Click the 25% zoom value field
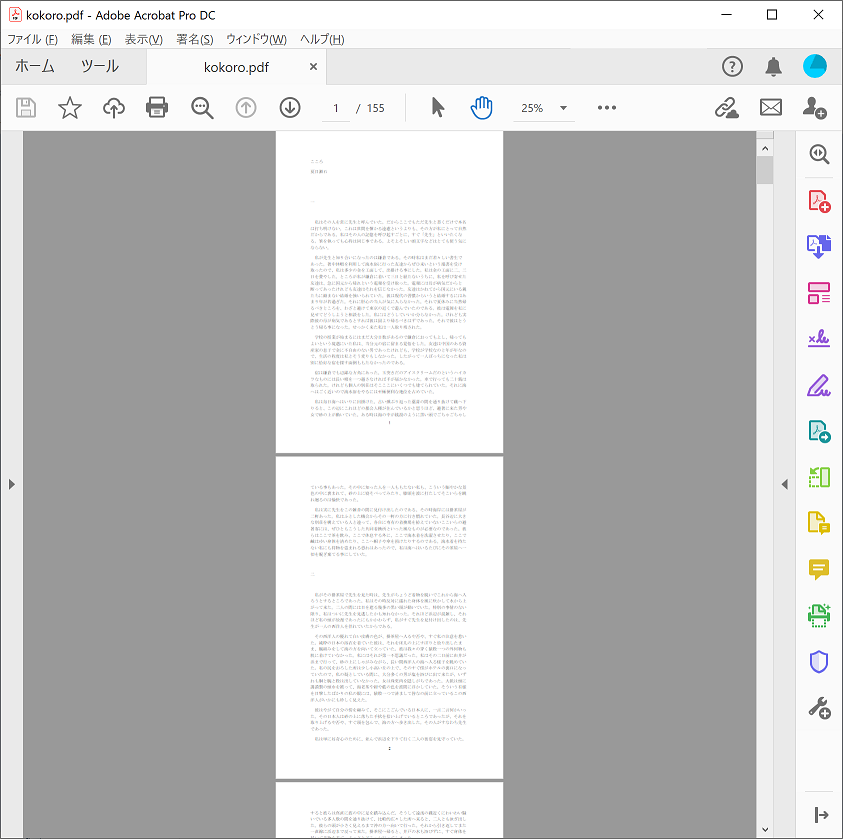Viewport: 843px width, 839px height. [532, 108]
